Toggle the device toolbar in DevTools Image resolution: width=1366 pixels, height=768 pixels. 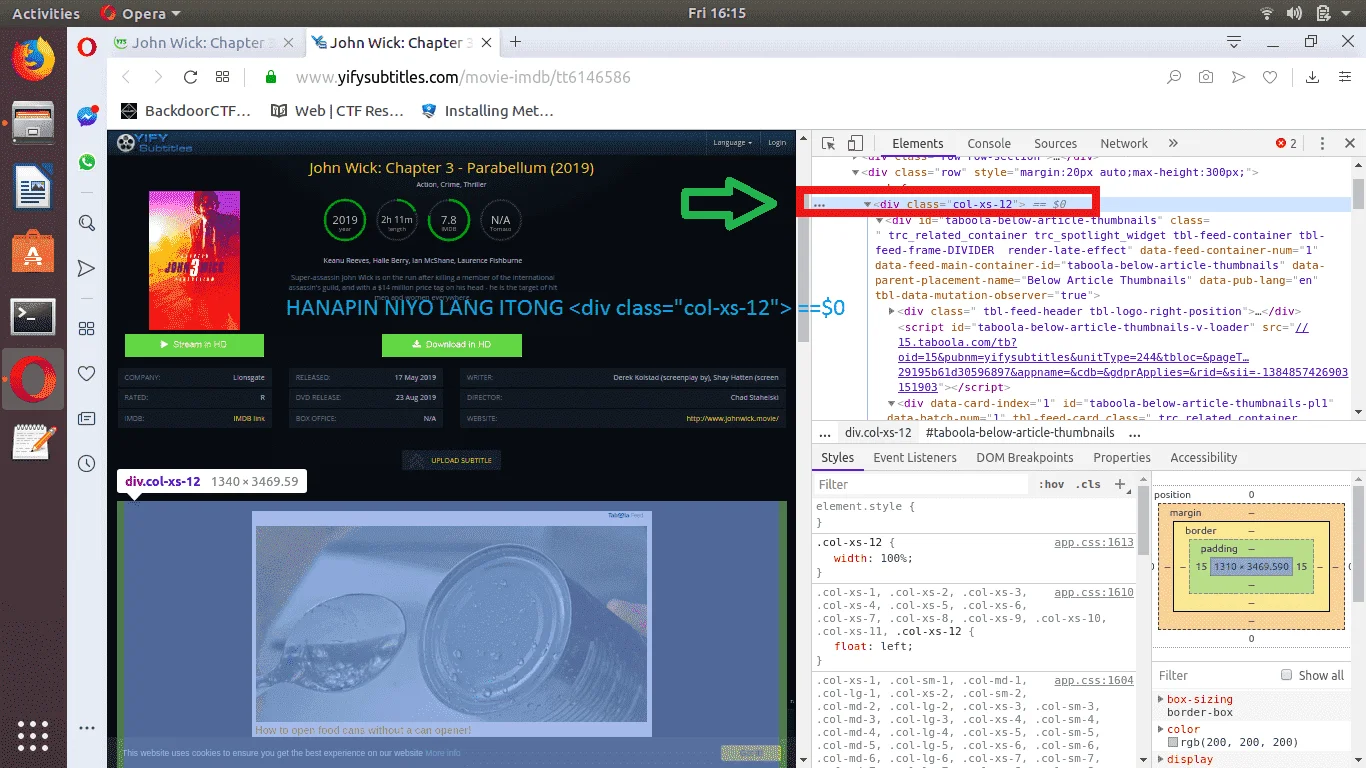pos(855,143)
